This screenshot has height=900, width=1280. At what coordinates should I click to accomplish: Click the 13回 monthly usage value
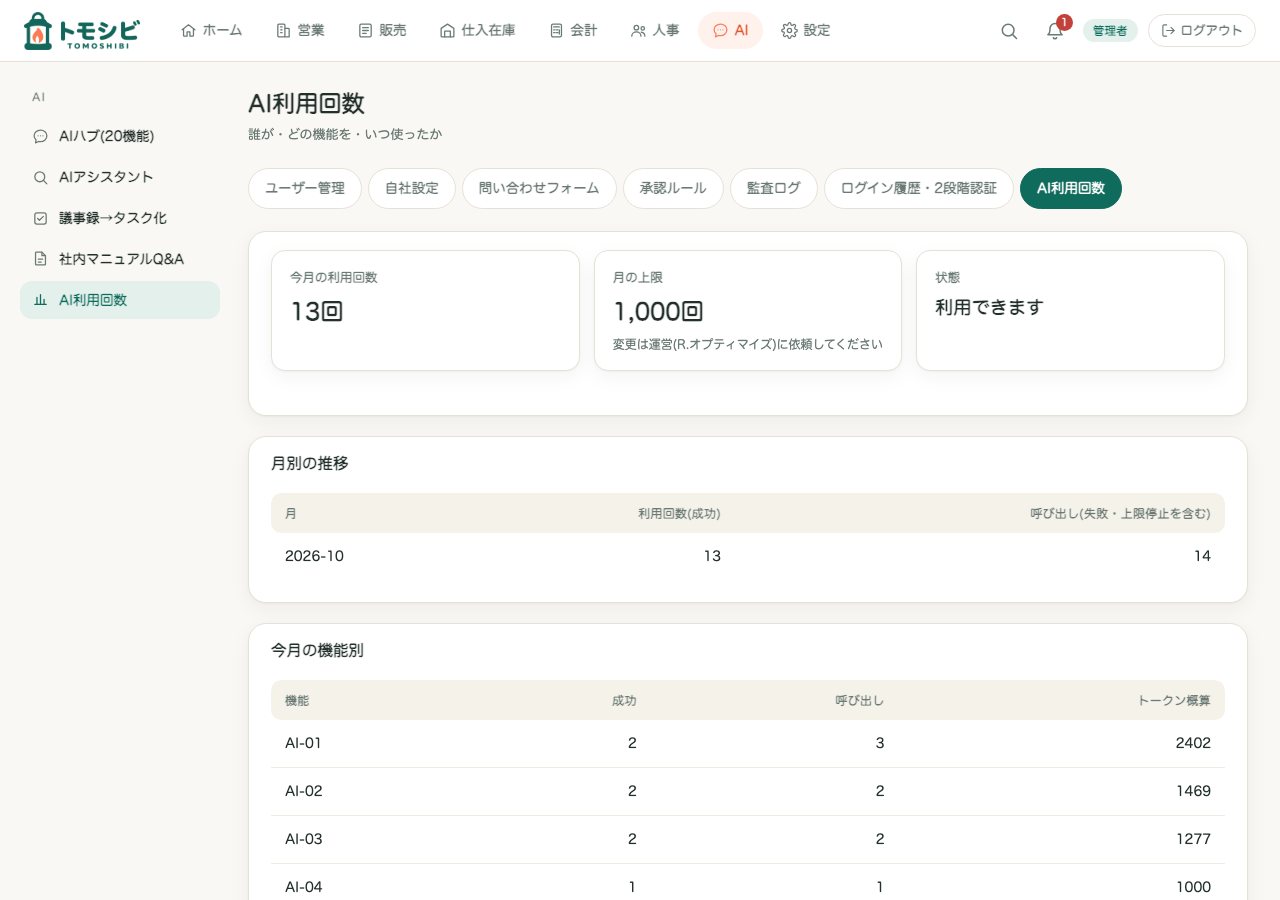(317, 311)
